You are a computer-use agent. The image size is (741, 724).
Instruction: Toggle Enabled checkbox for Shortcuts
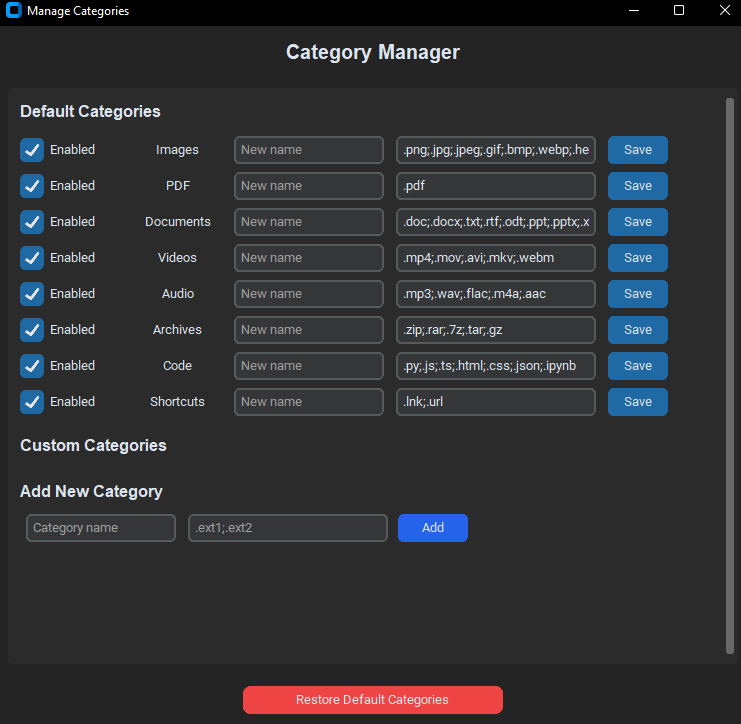click(32, 401)
